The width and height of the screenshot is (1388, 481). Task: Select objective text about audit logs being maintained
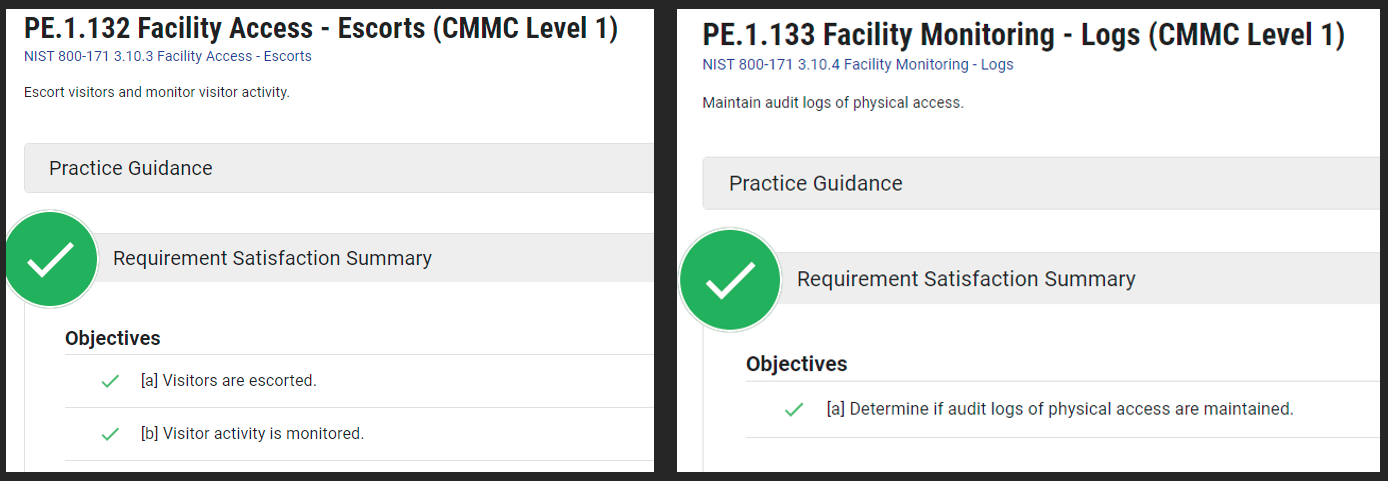tap(1060, 409)
